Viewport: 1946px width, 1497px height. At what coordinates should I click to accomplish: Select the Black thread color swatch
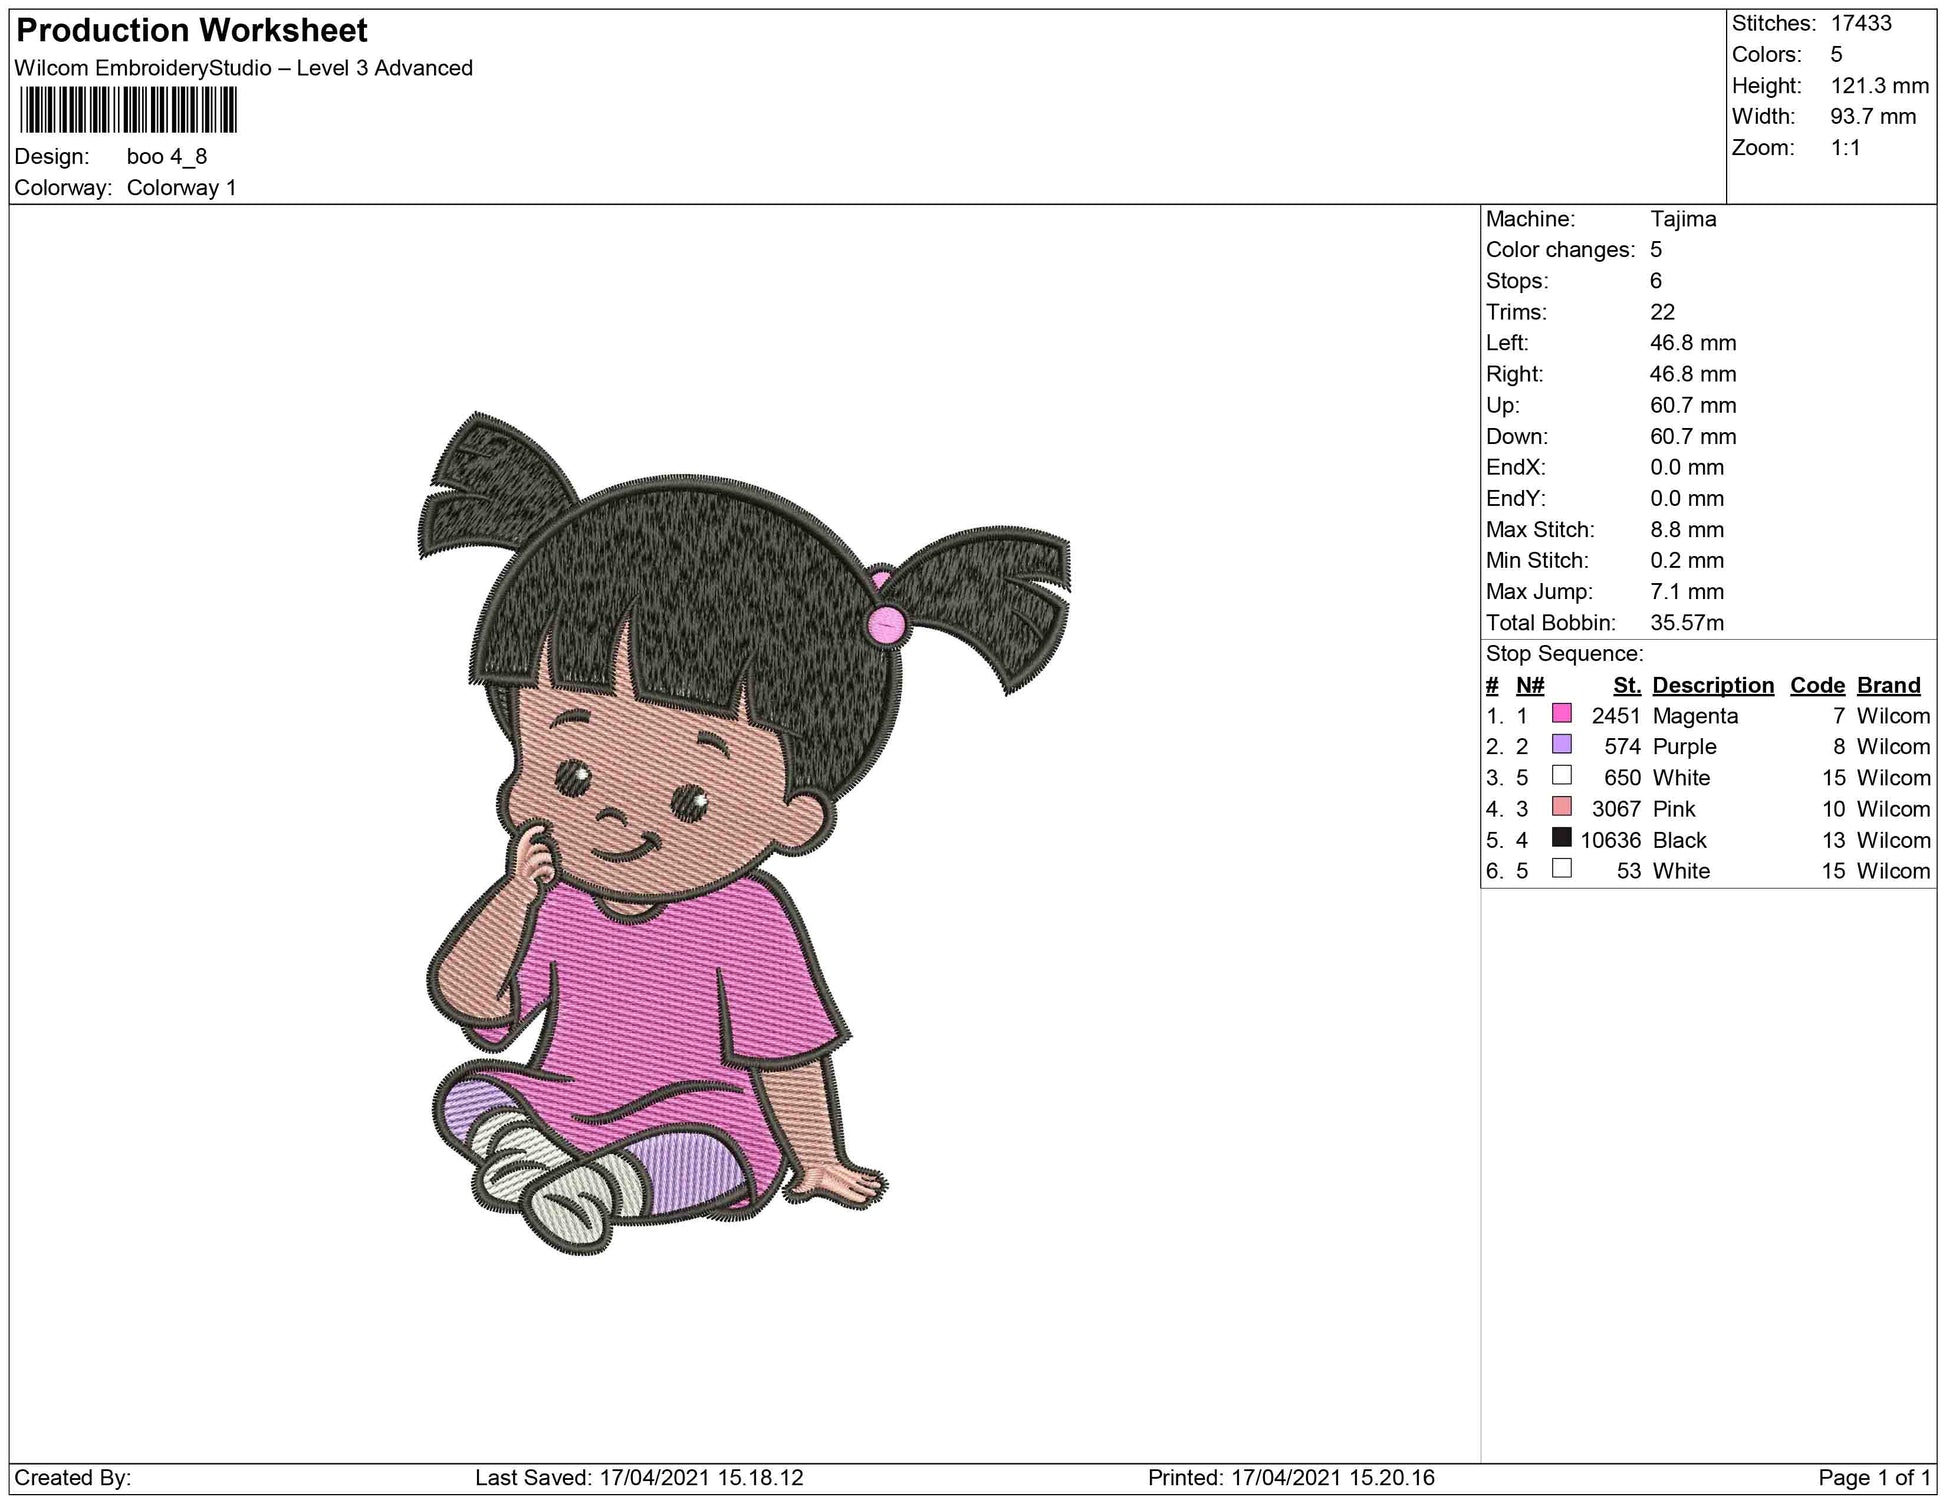1561,838
